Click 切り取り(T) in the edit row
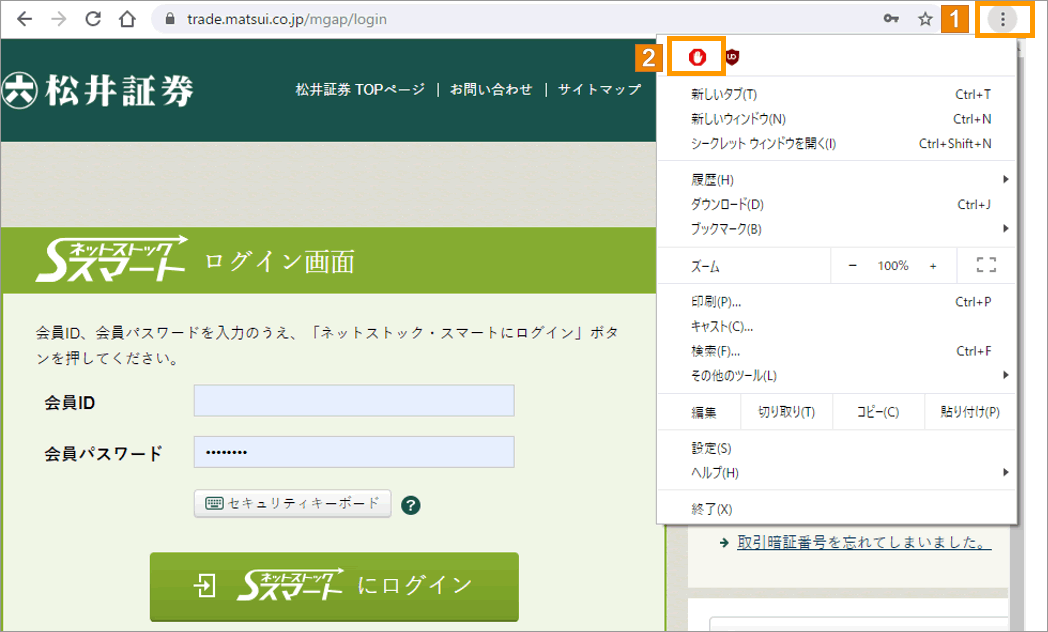 pos(787,412)
